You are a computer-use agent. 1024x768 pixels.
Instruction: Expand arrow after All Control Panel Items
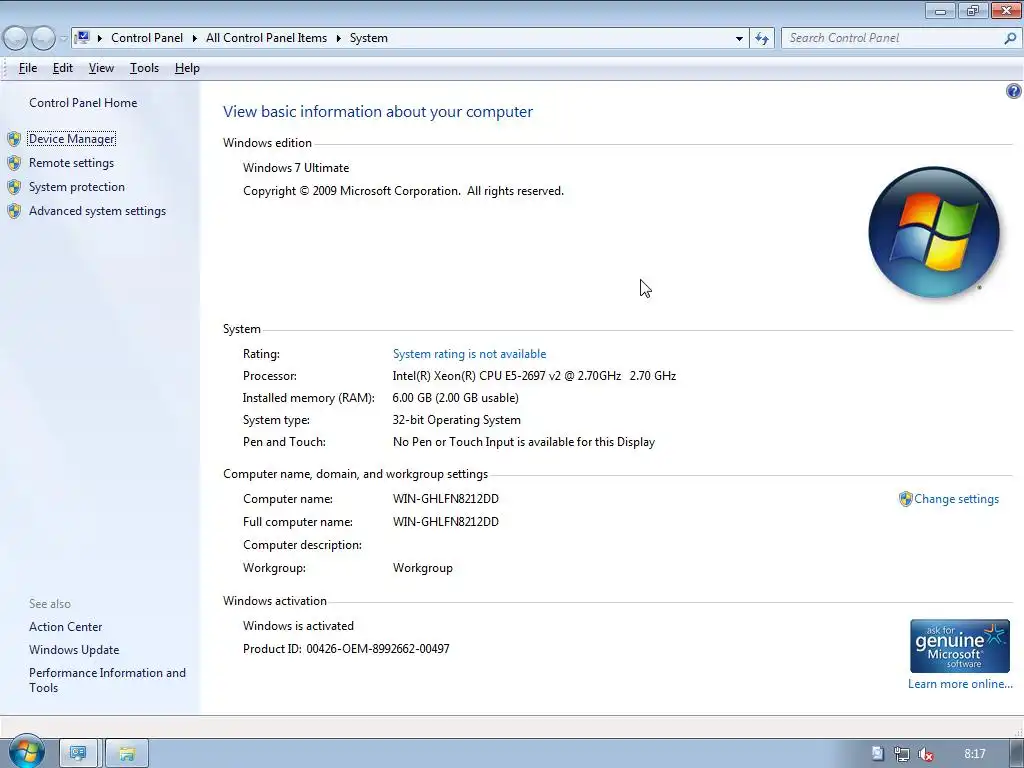point(338,38)
